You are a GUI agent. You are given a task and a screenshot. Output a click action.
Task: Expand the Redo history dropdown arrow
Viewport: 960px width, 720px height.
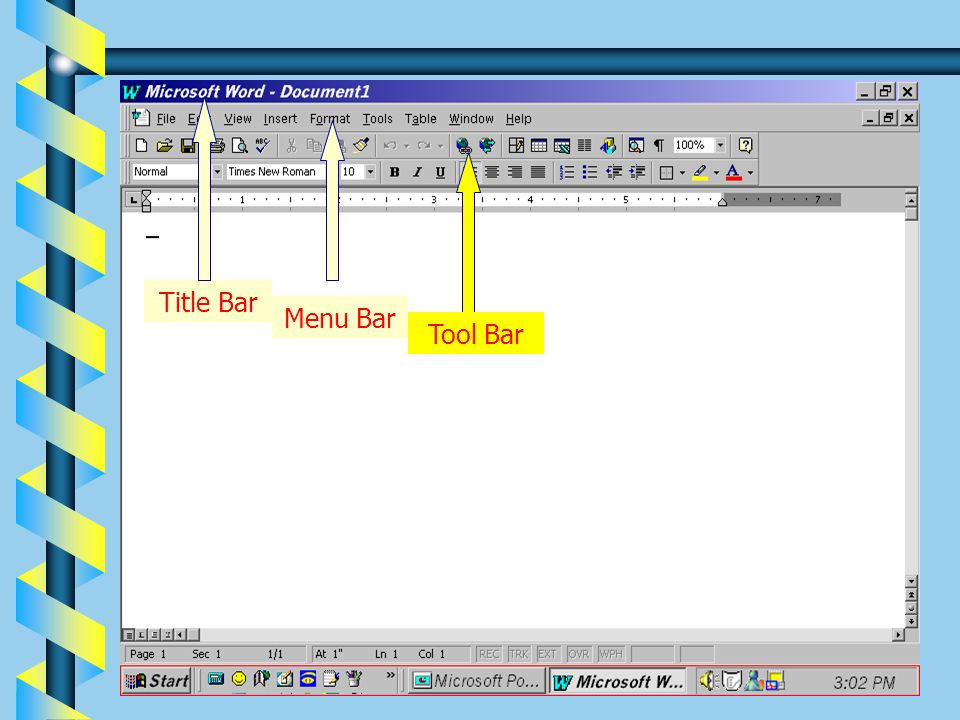440,146
